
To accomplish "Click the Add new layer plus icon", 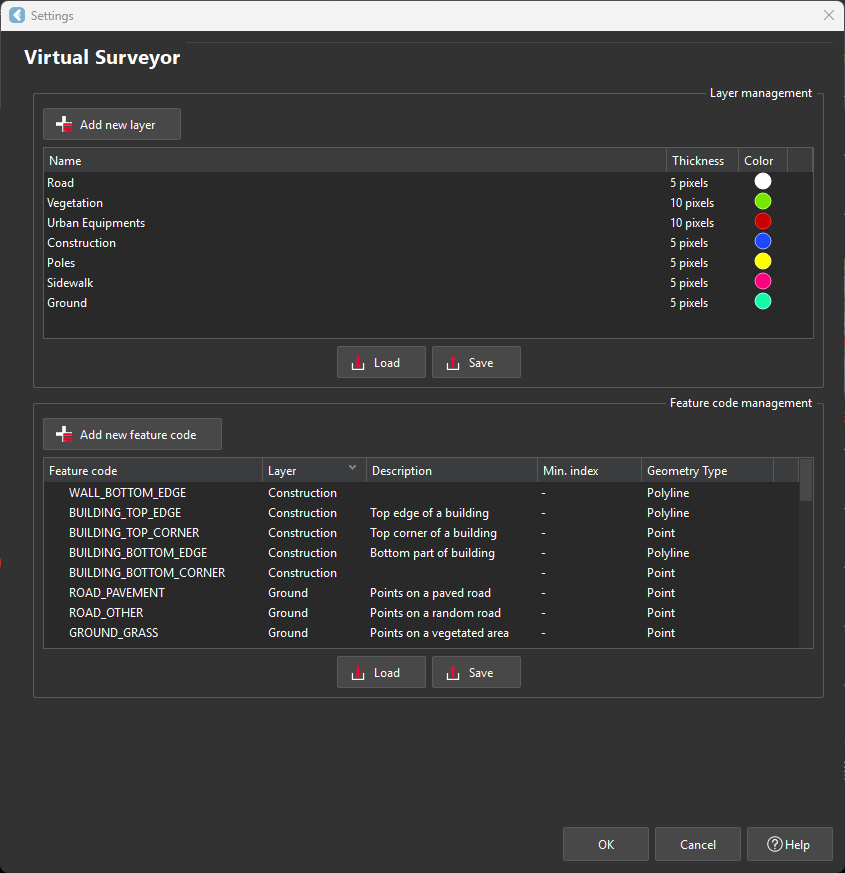I will click(x=64, y=125).
